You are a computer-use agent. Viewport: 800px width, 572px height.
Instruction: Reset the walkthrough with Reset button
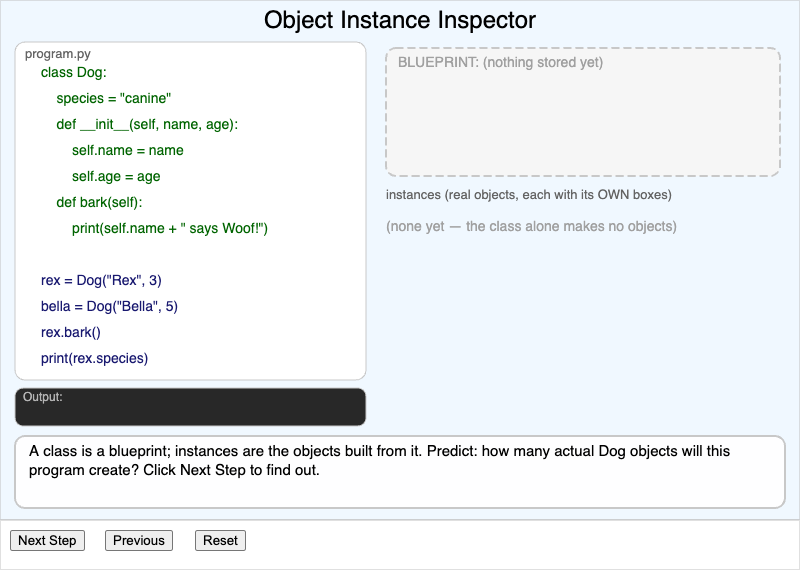click(220, 540)
